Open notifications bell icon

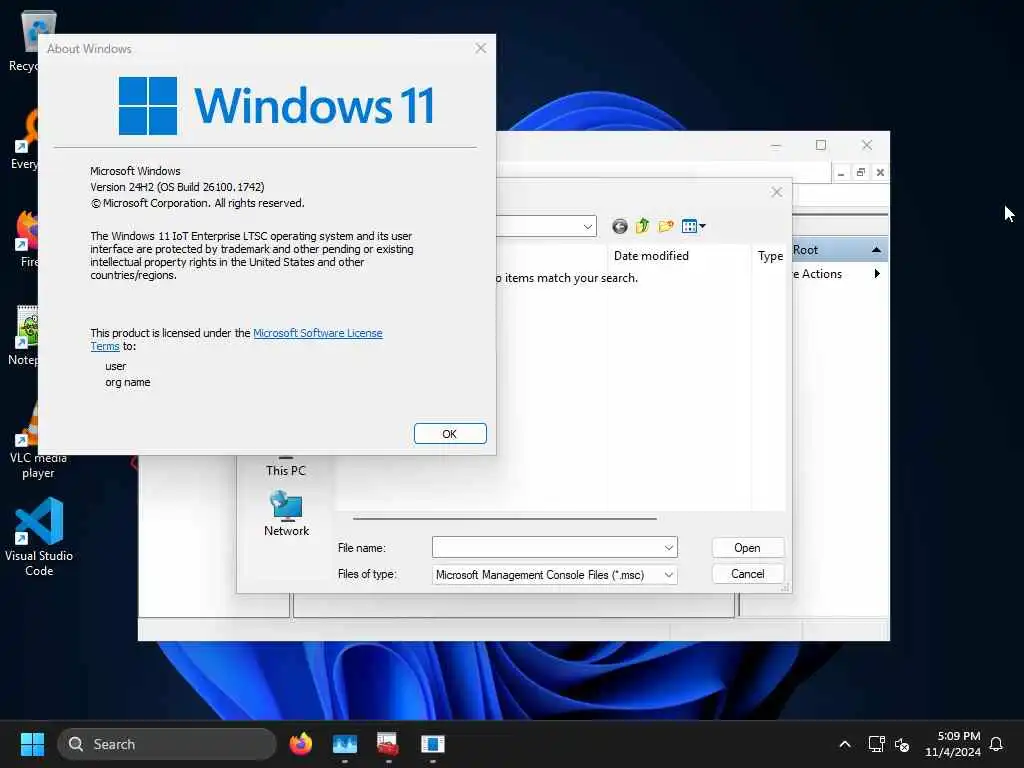[x=997, y=744]
